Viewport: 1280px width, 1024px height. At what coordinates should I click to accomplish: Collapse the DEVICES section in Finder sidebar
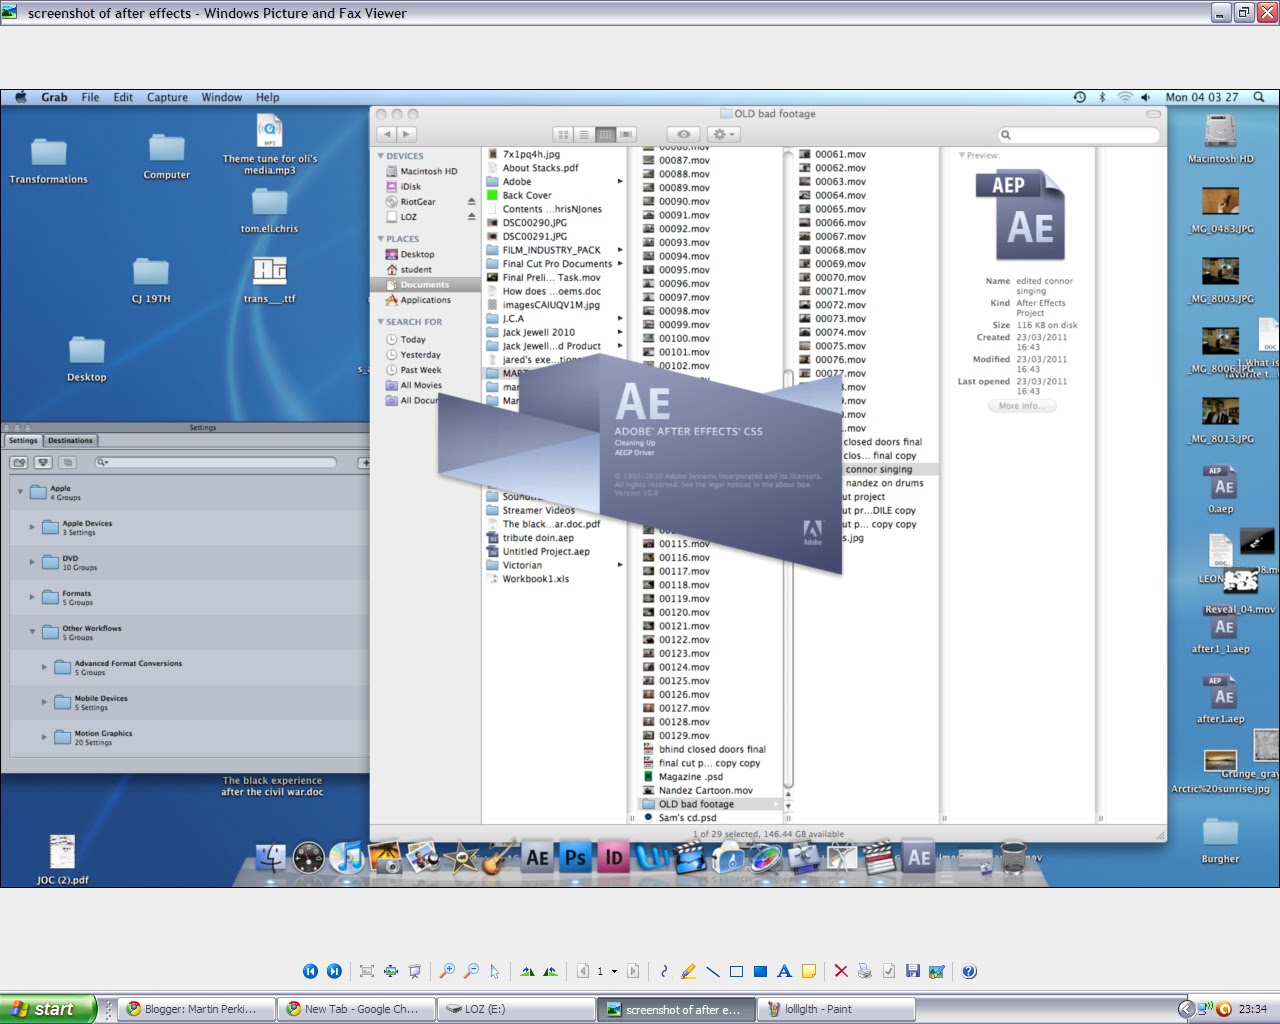tap(381, 156)
